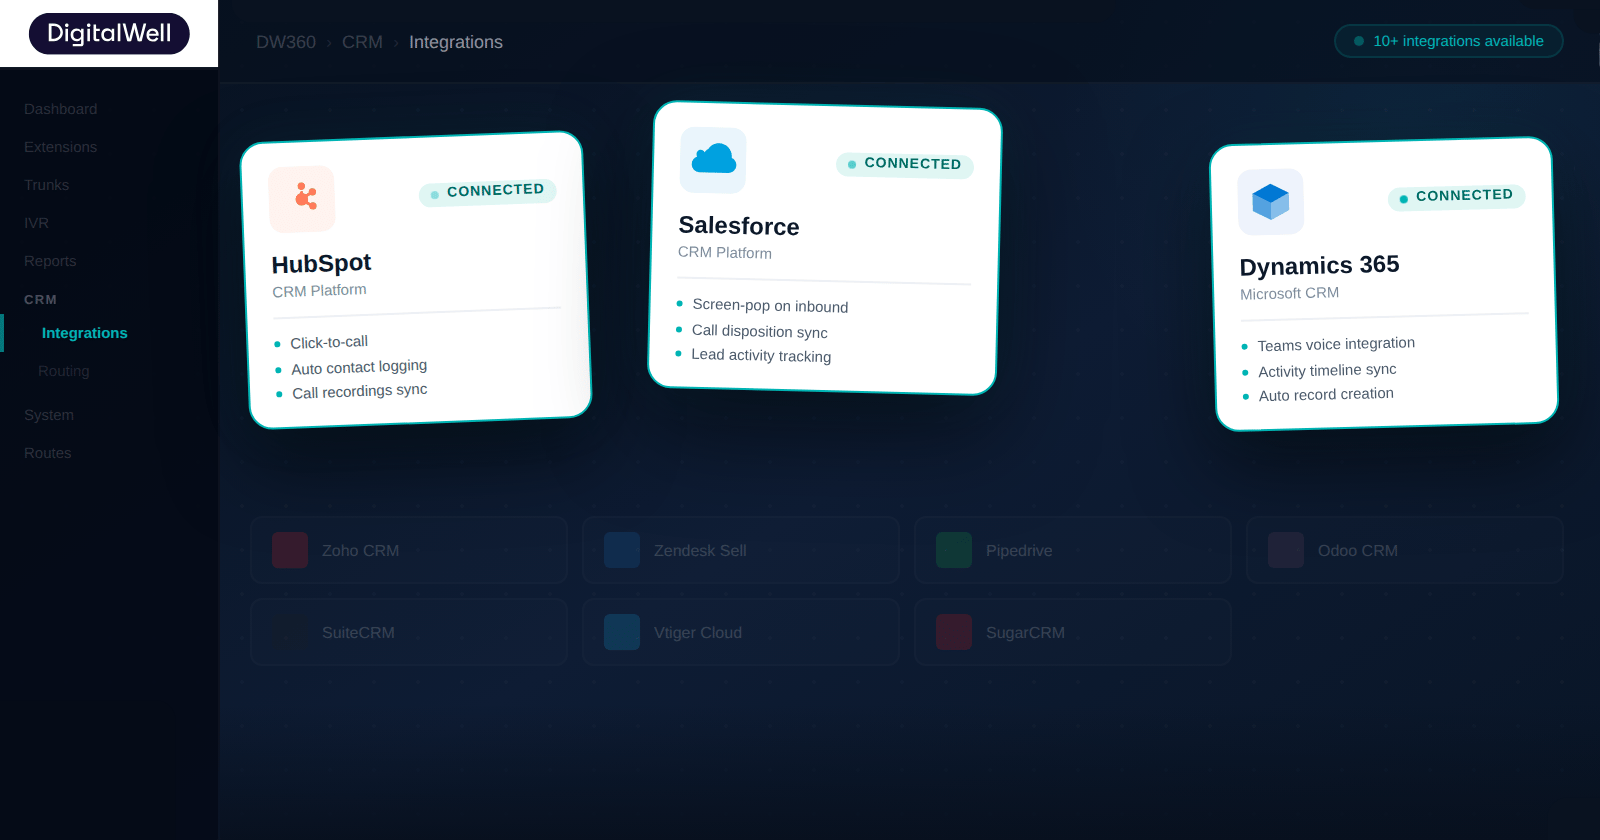The width and height of the screenshot is (1600, 840).
Task: Select the Pipedrive integration tile
Action: (1073, 550)
